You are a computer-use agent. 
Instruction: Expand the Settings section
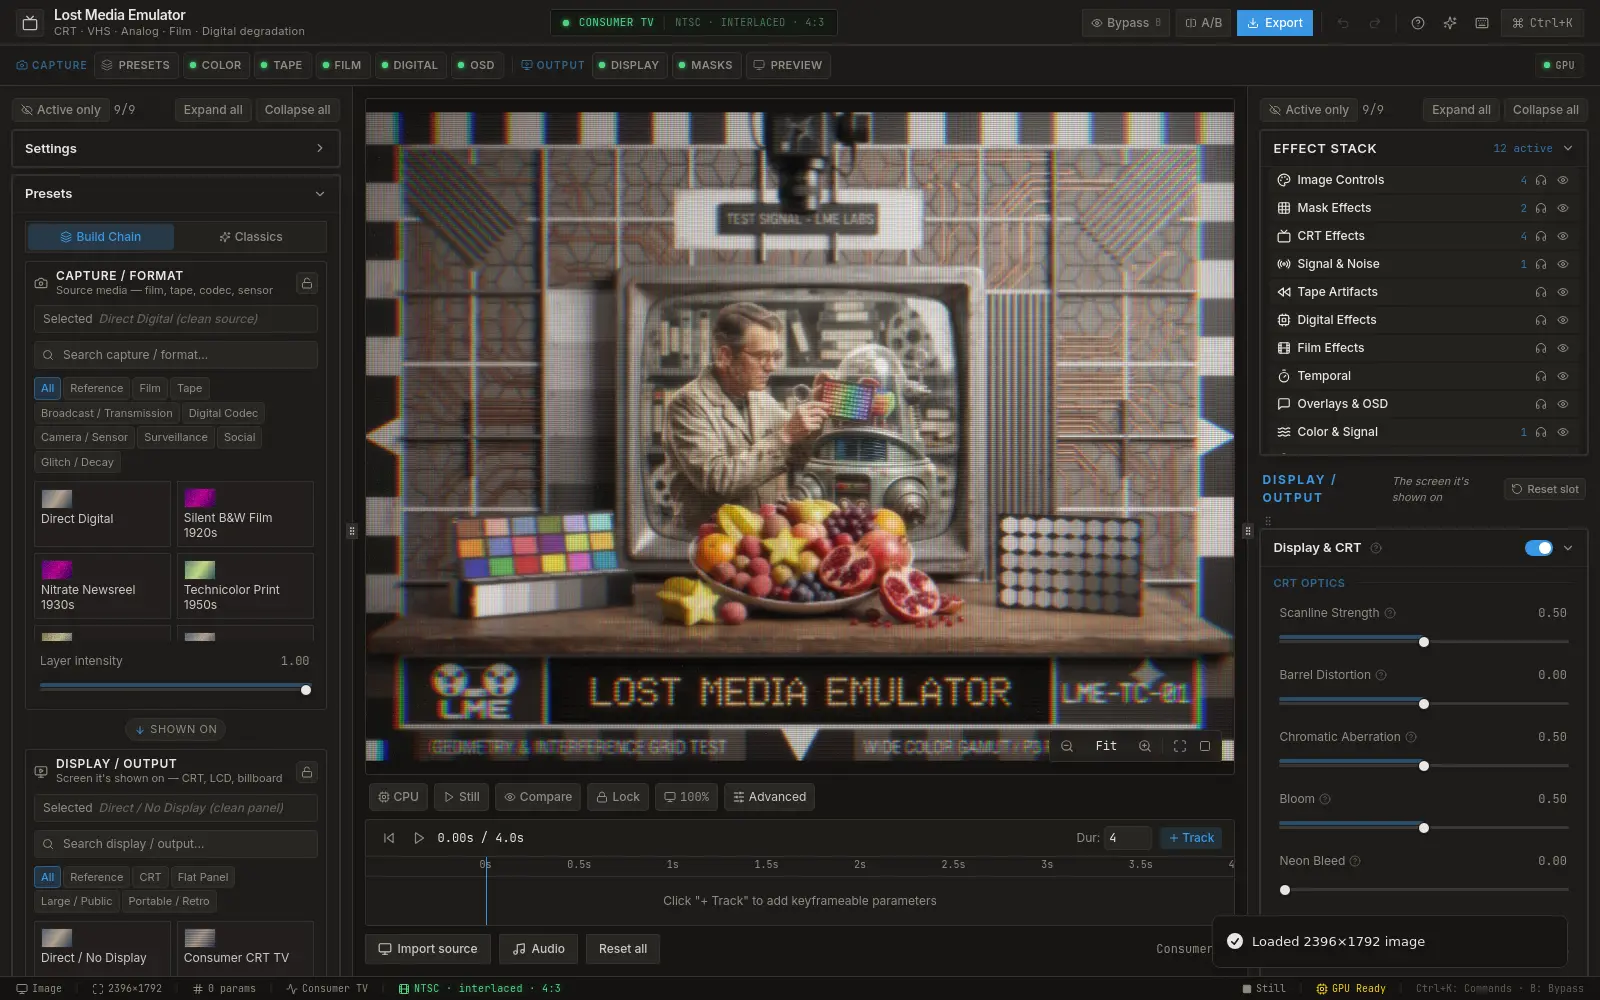(175, 149)
